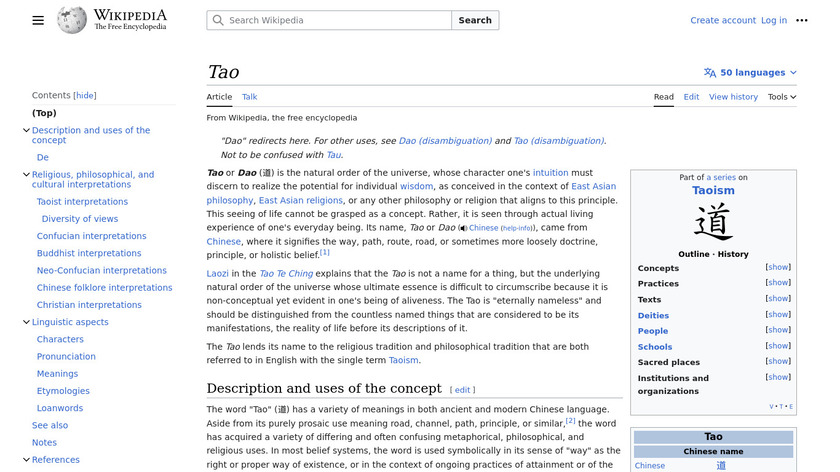Open the 50 languages dropdown
840x472 pixels.
751,73
